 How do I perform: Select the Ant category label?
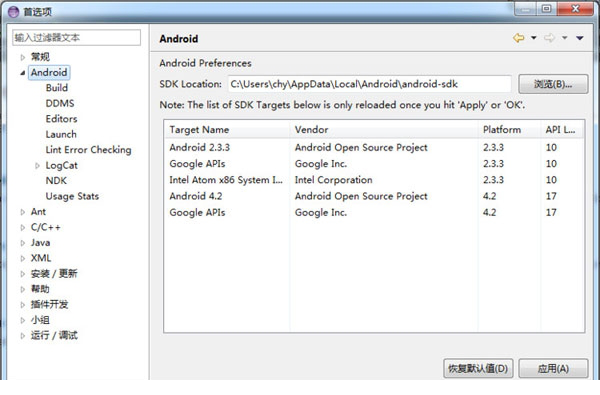[38, 212]
